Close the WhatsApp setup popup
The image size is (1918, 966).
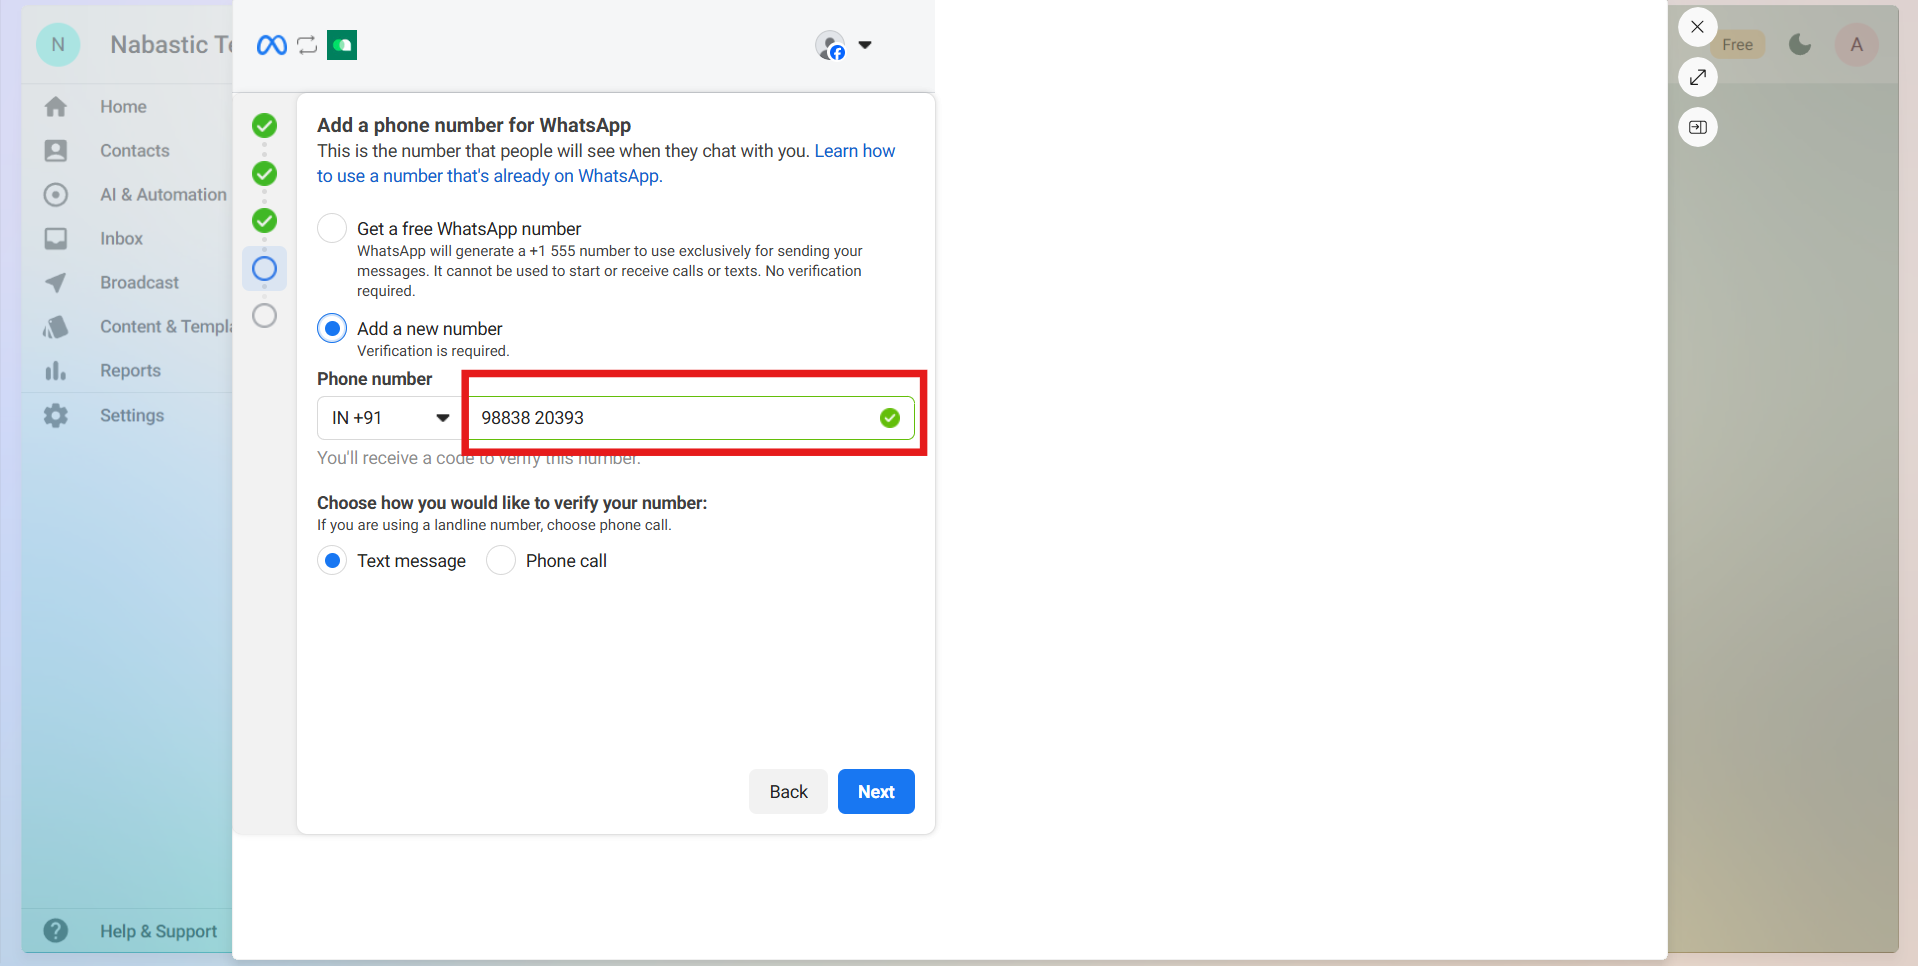click(x=1697, y=27)
